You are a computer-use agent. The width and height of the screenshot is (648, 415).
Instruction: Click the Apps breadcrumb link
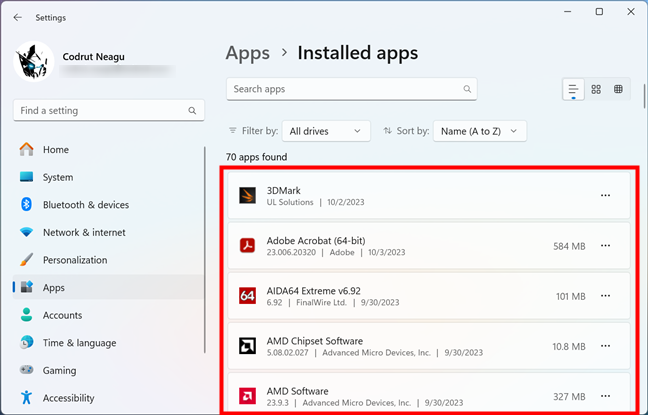coord(247,53)
